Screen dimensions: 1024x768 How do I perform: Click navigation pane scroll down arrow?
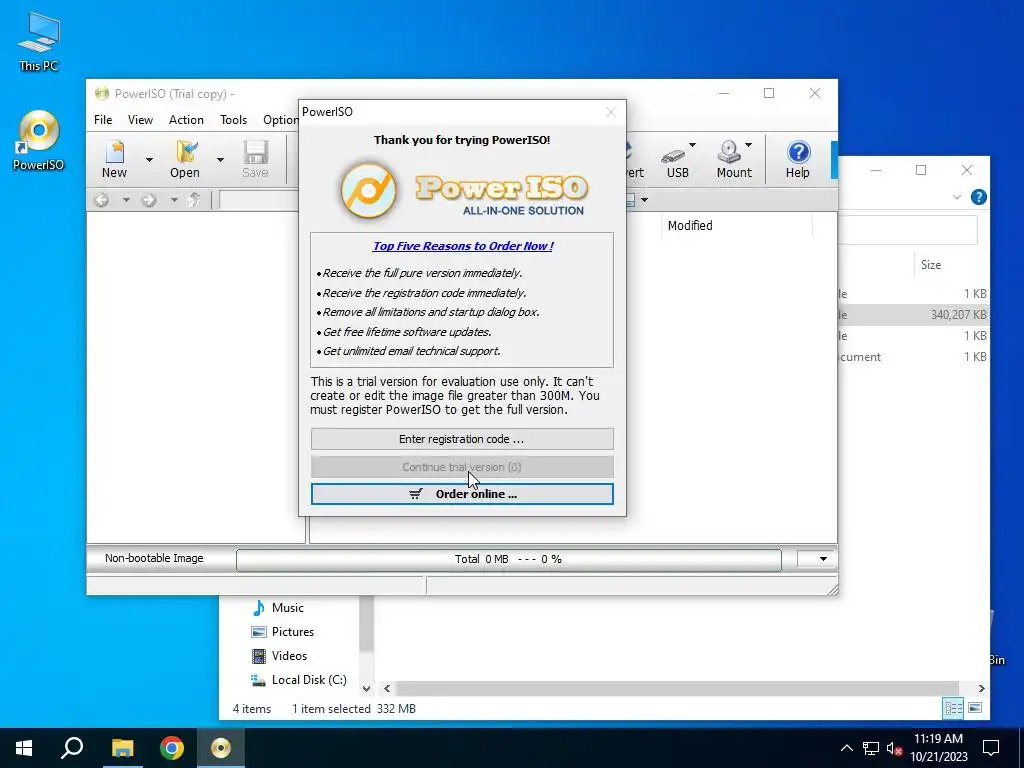tap(366, 688)
